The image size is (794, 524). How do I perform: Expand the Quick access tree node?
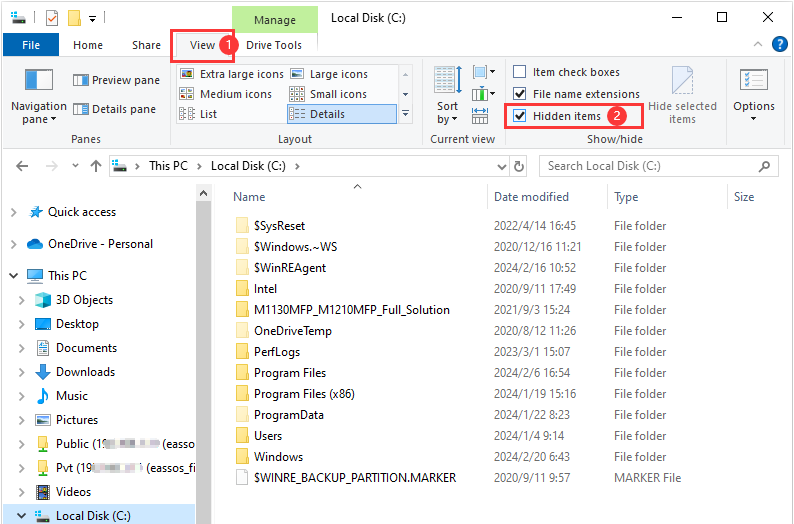(13, 212)
